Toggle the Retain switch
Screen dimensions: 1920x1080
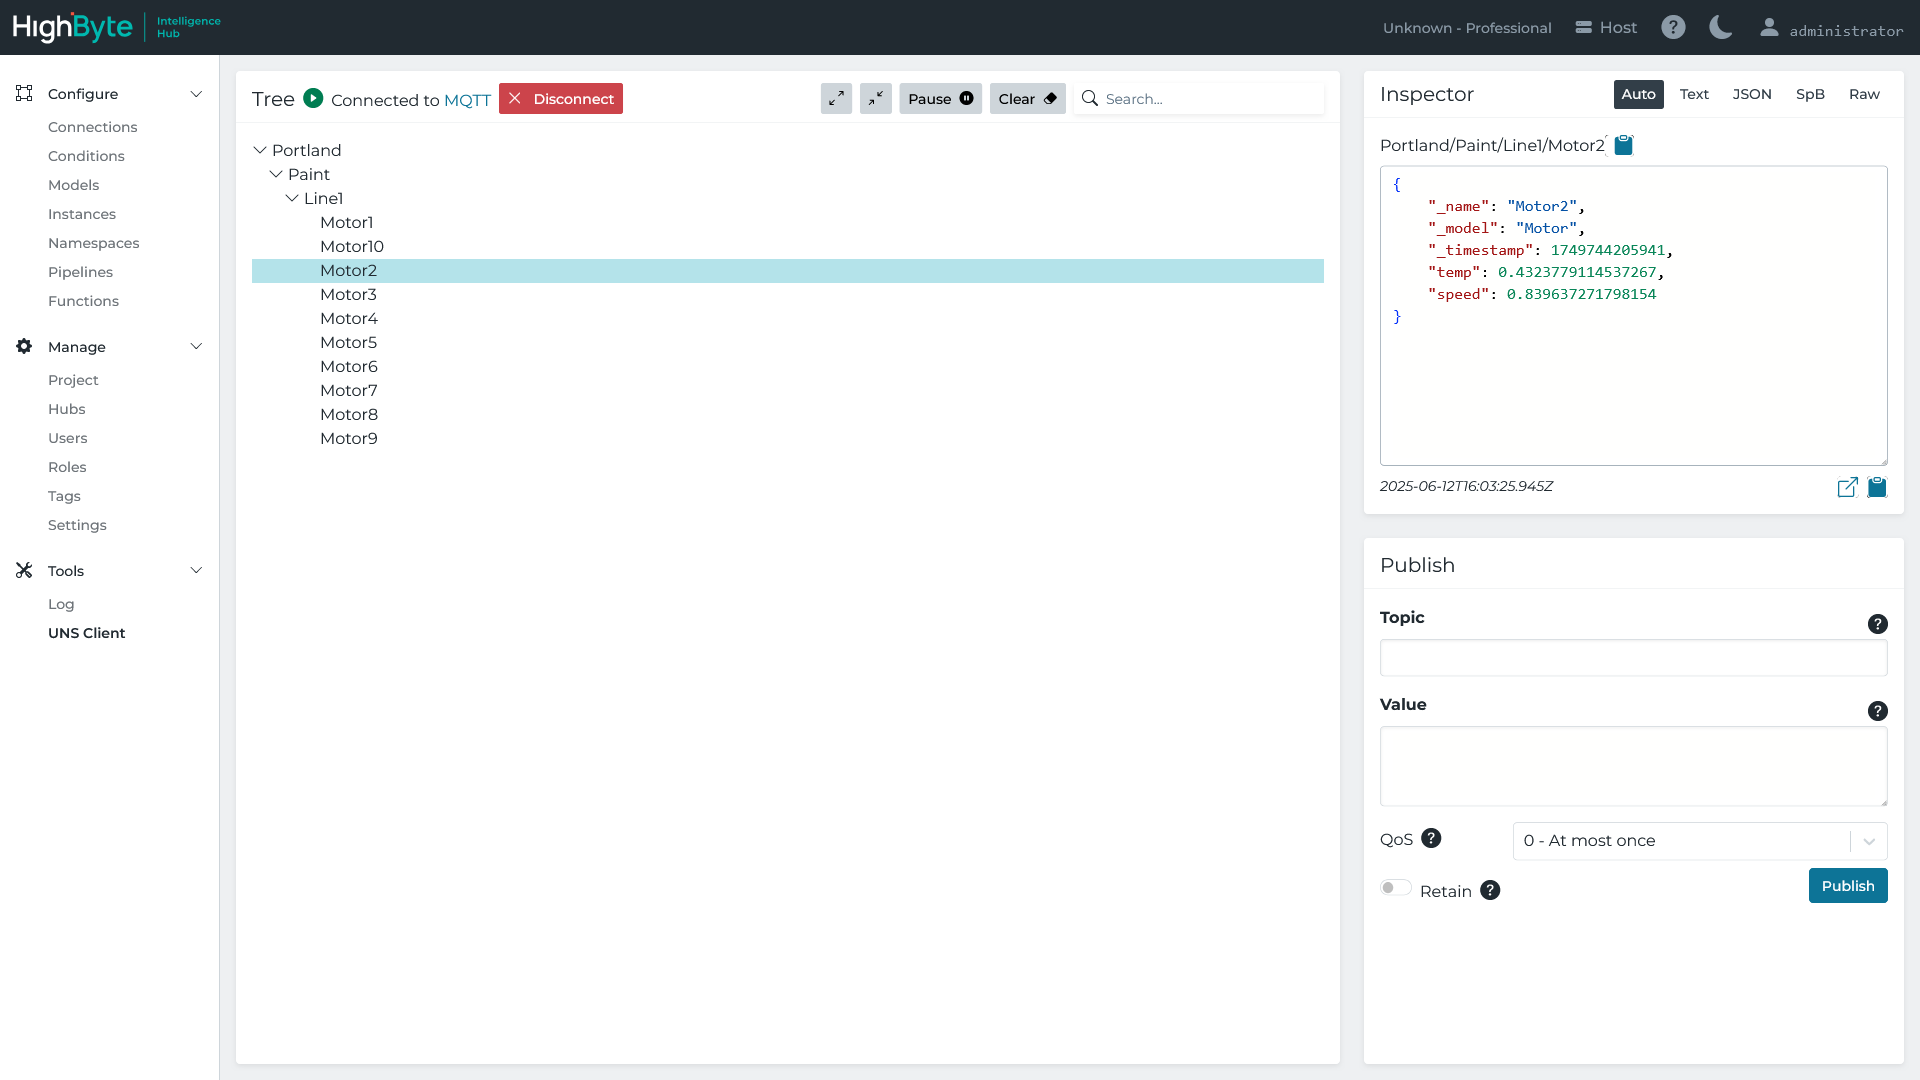pyautogui.click(x=1395, y=888)
